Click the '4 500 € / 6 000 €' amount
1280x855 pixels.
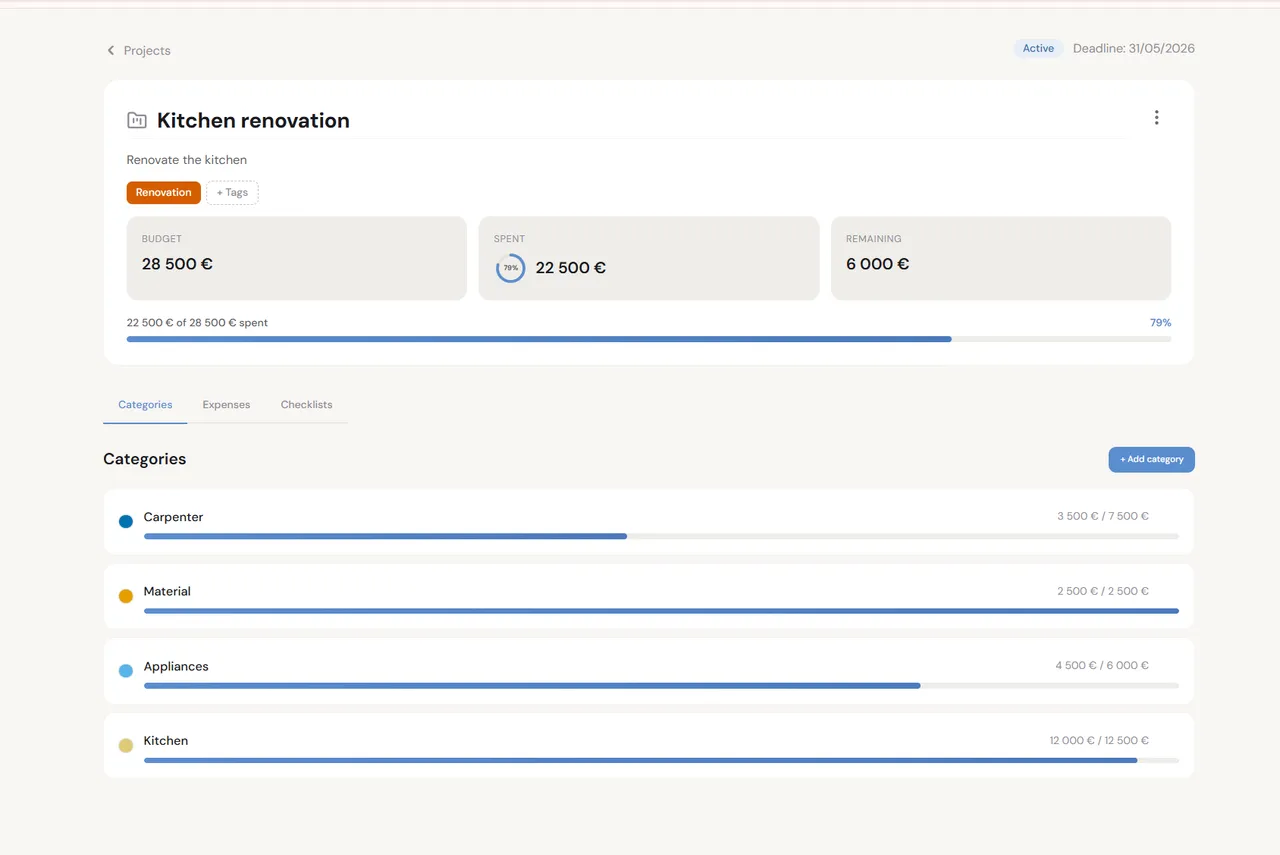point(1102,666)
